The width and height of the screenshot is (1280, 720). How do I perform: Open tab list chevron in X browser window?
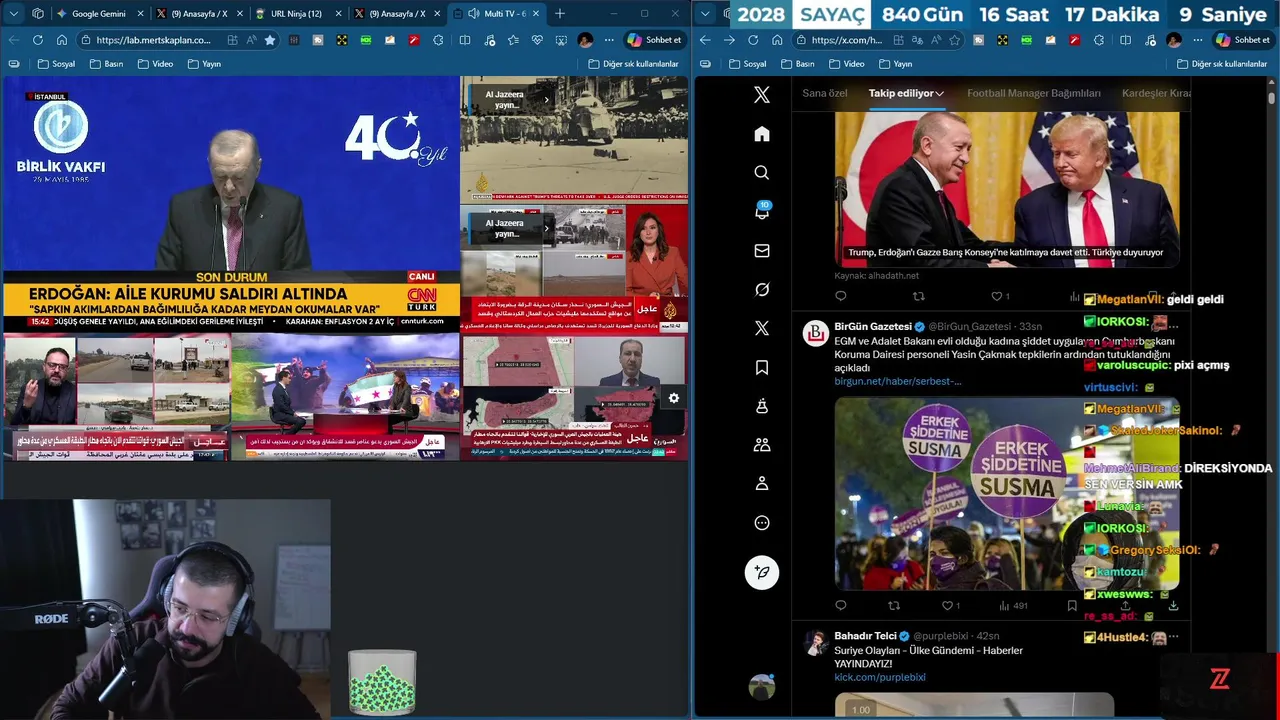[705, 14]
